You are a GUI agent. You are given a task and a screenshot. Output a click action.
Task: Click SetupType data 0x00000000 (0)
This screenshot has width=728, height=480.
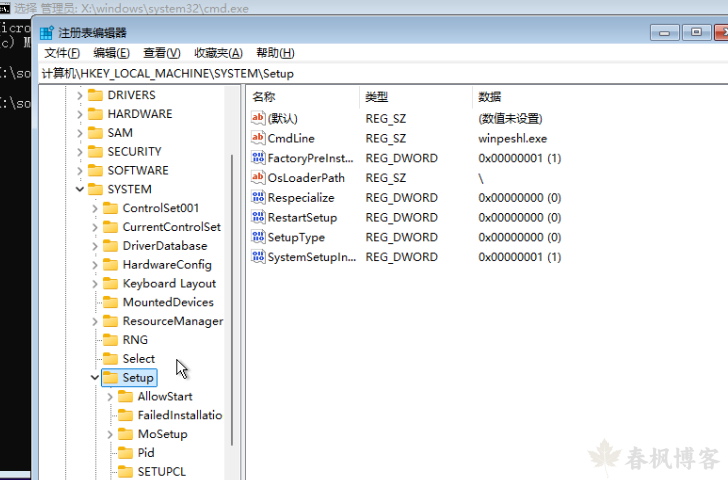click(x=520, y=237)
